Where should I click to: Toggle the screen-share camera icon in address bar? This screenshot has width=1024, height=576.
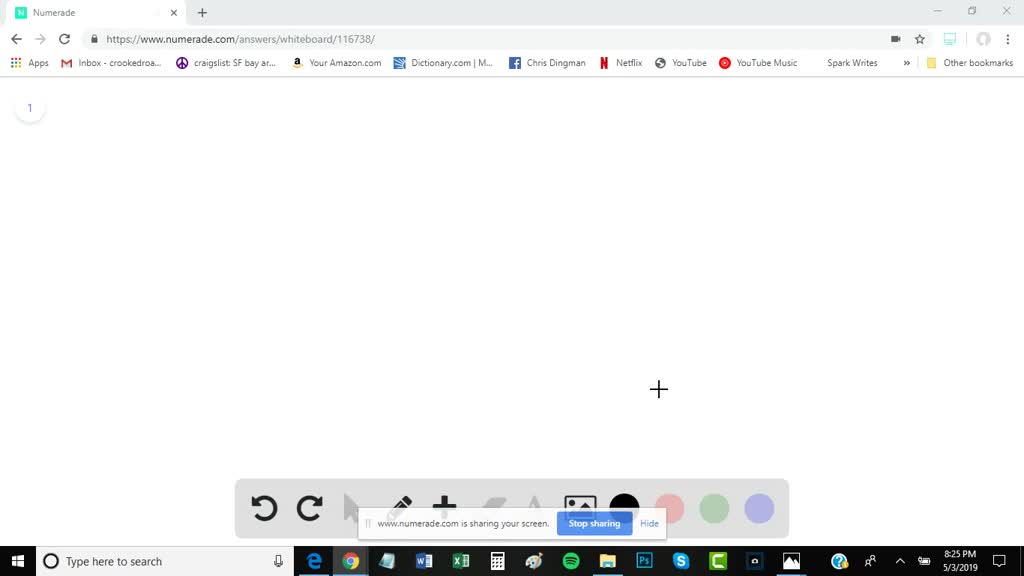[x=895, y=39]
